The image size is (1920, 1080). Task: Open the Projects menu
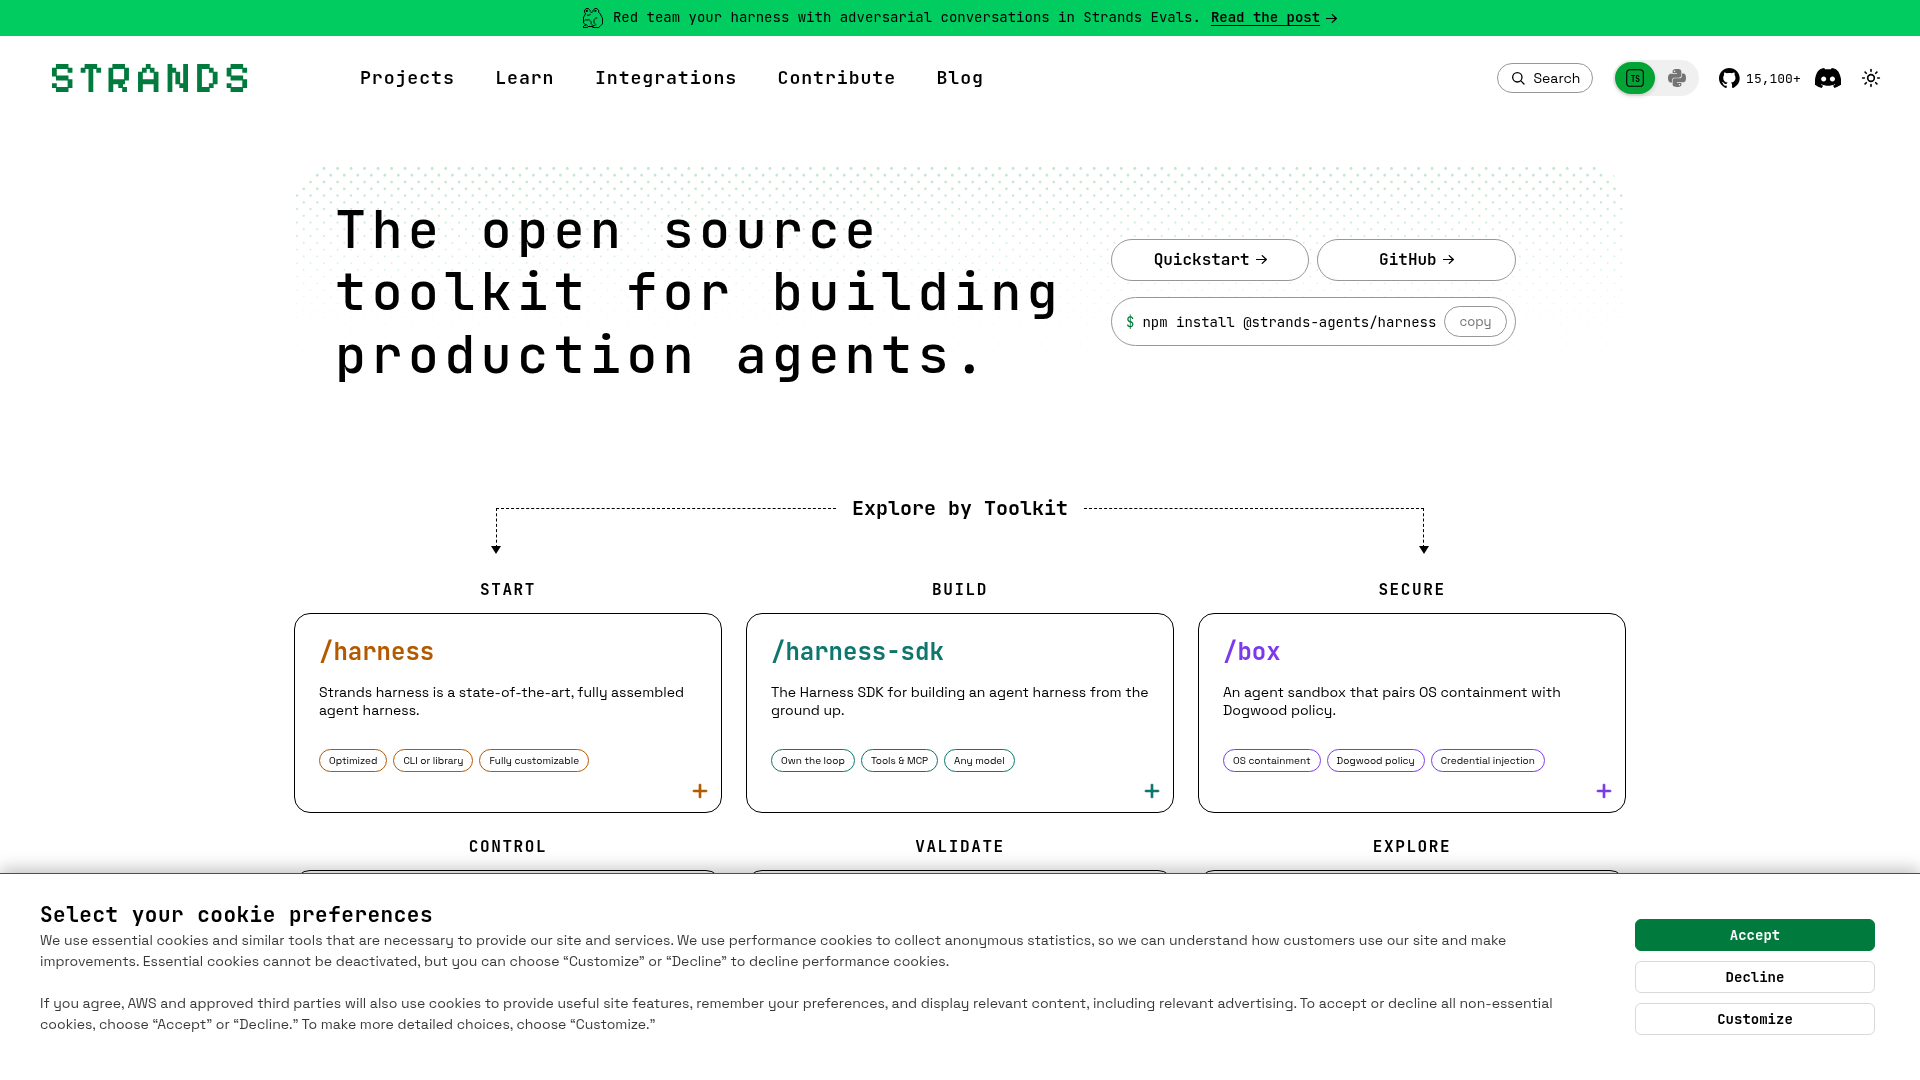407,78
